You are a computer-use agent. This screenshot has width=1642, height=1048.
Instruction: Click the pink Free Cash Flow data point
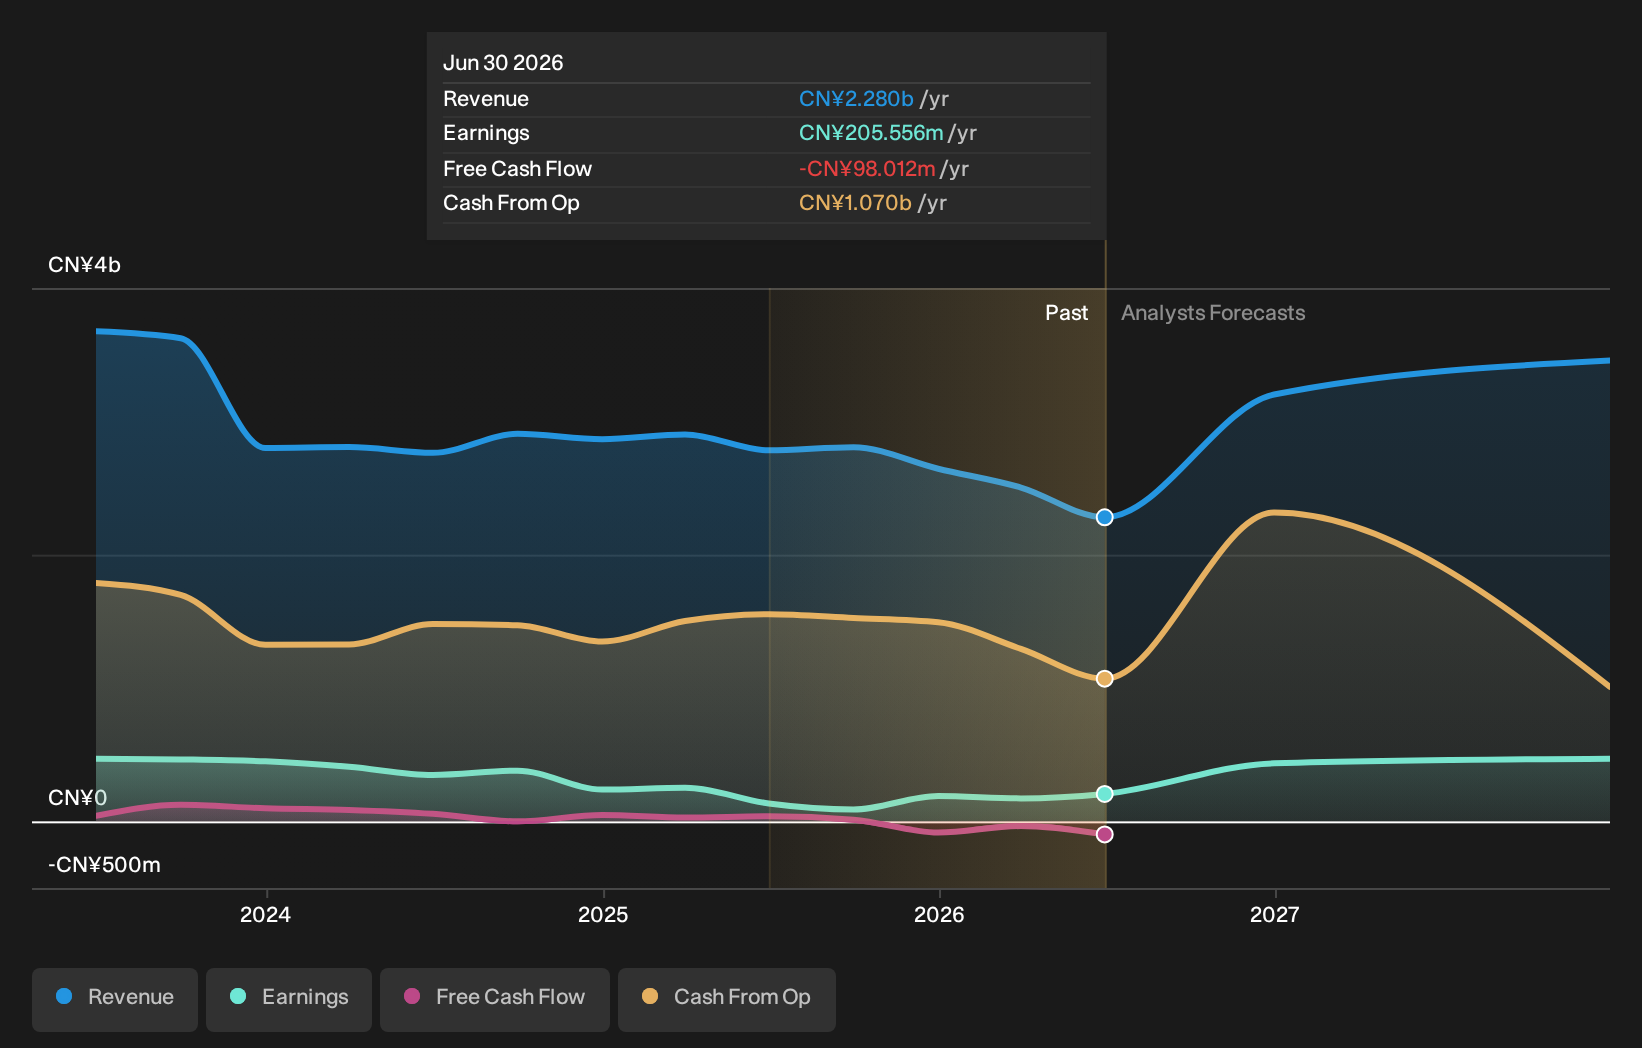1104,834
